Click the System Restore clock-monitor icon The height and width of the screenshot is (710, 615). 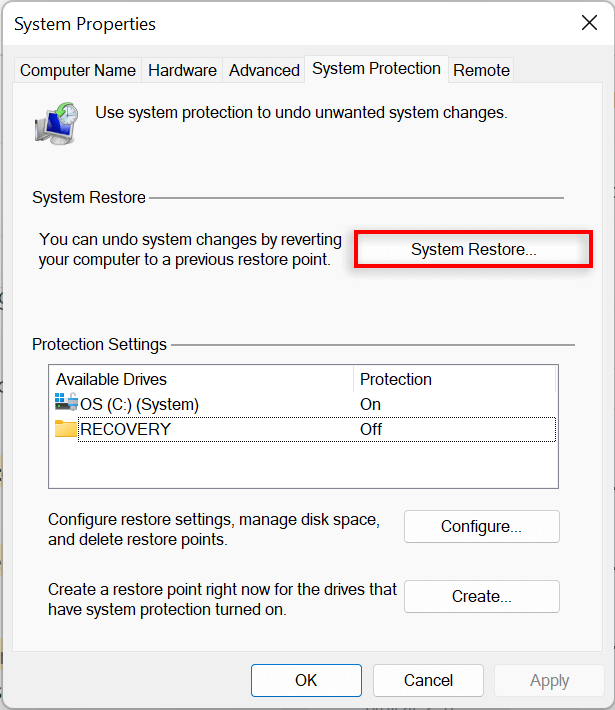57,123
